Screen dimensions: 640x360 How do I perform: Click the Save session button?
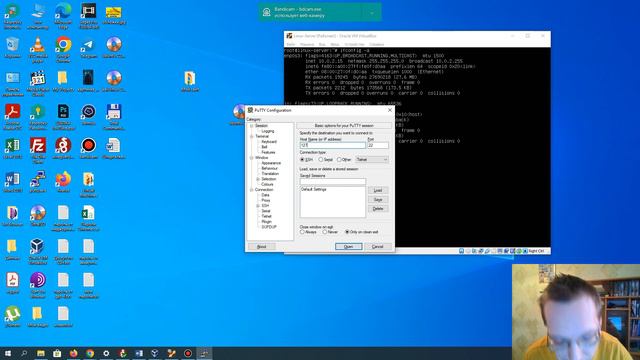(378, 200)
